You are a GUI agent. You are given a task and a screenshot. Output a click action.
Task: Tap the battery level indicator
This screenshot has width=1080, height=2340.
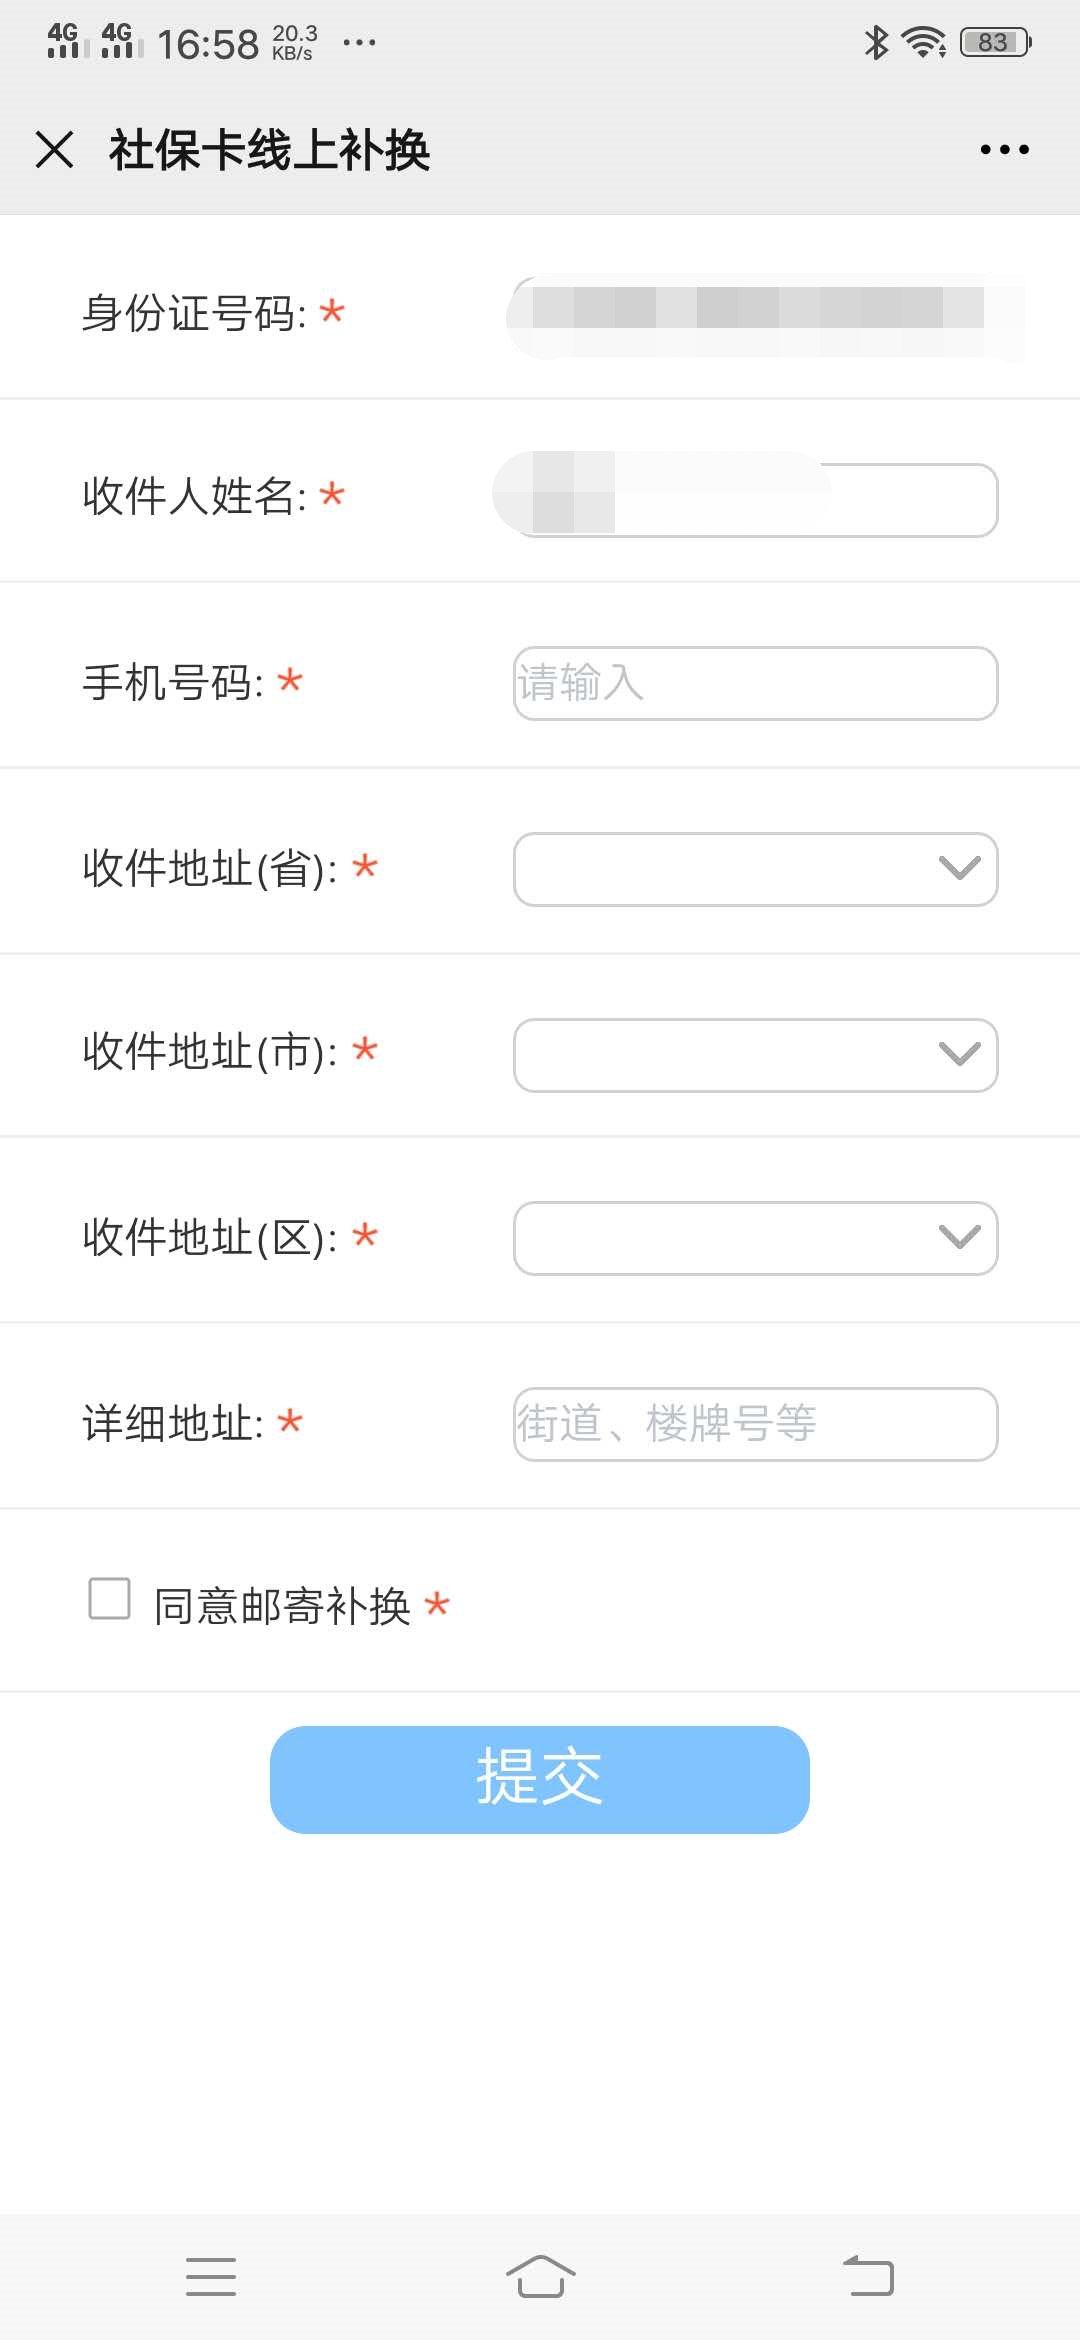995,42
